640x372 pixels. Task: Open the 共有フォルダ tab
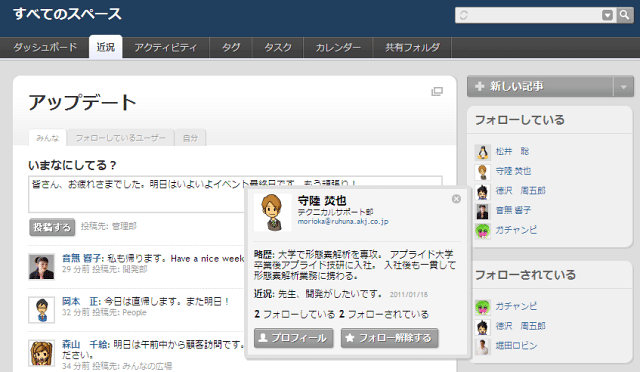[x=412, y=47]
